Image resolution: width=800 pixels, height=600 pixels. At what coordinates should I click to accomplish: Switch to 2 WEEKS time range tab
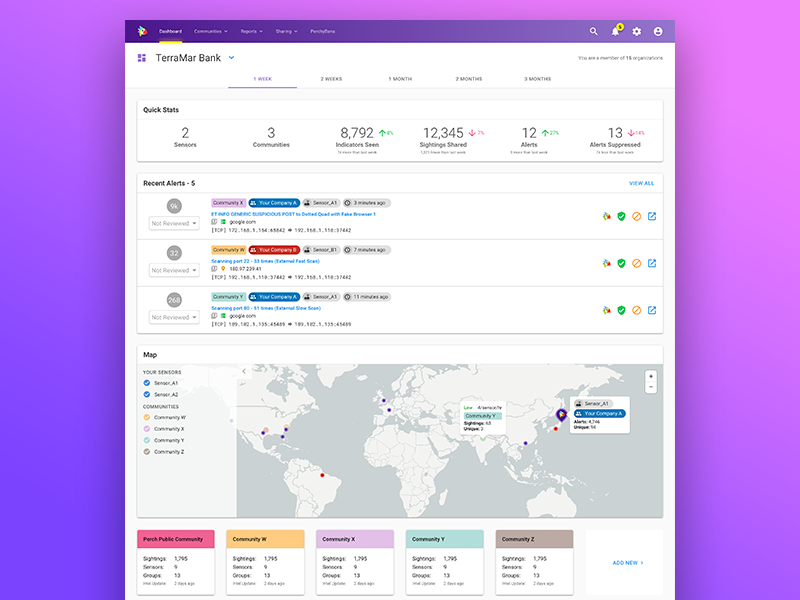pyautogui.click(x=331, y=79)
